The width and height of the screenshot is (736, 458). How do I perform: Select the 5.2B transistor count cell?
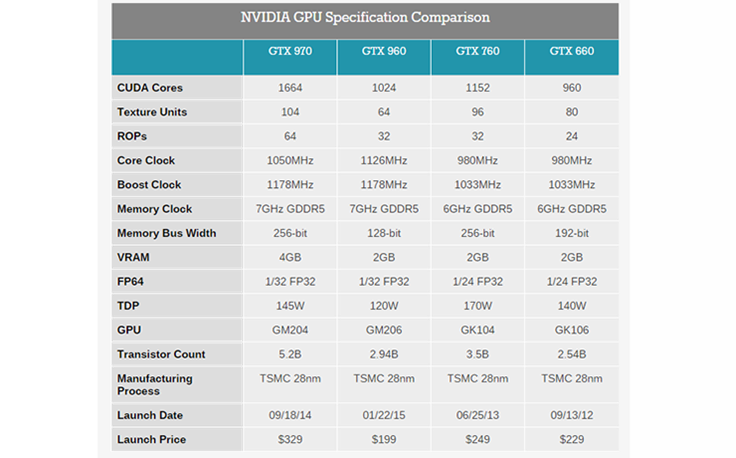tap(290, 354)
